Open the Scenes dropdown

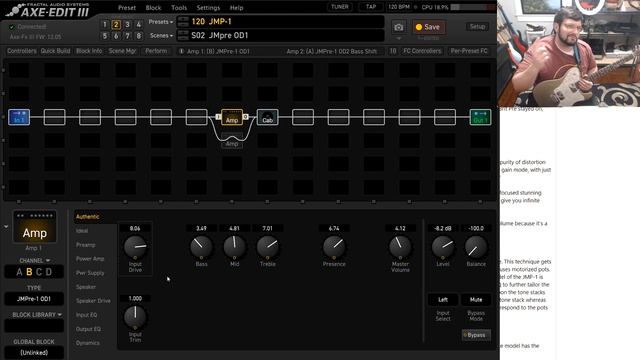pyautogui.click(x=161, y=36)
